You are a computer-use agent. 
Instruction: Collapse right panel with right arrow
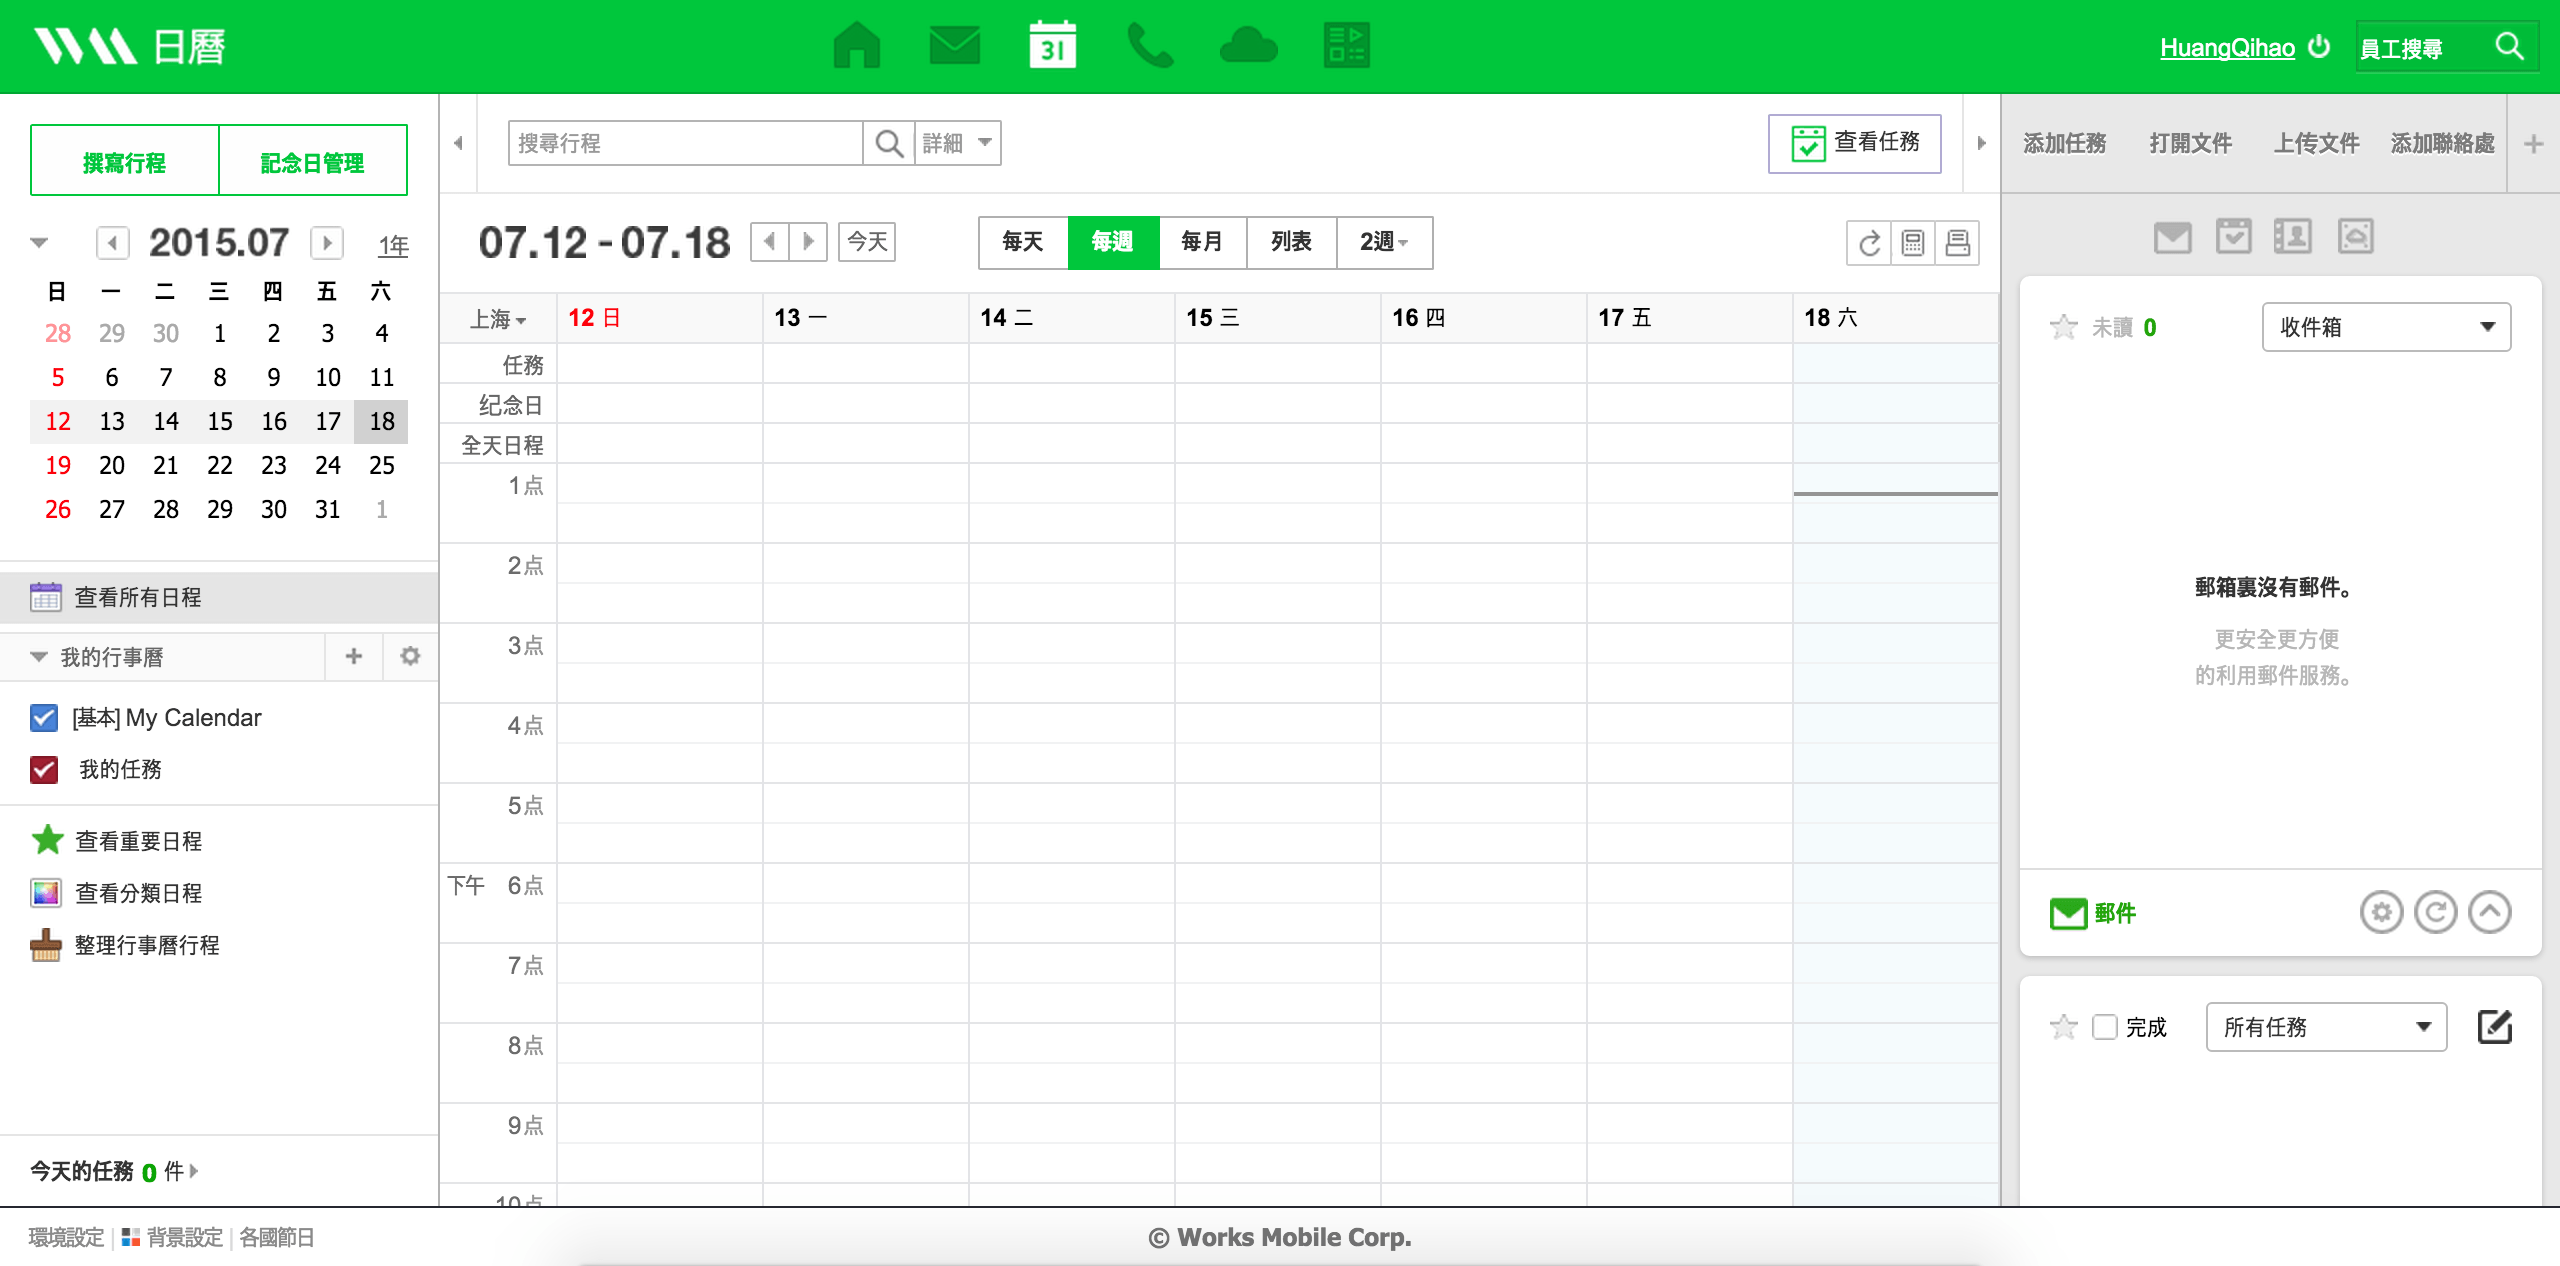tap(1981, 143)
